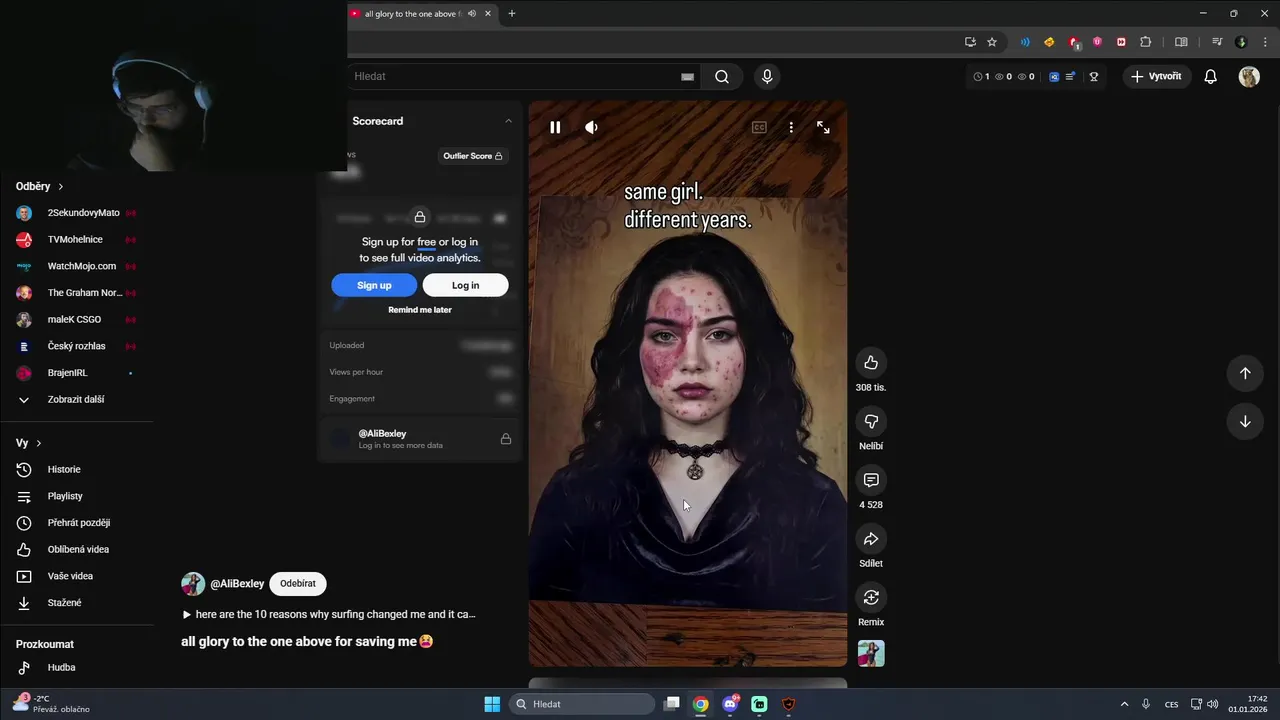Click the blue extension icon in stats bar

pyautogui.click(x=1054, y=76)
